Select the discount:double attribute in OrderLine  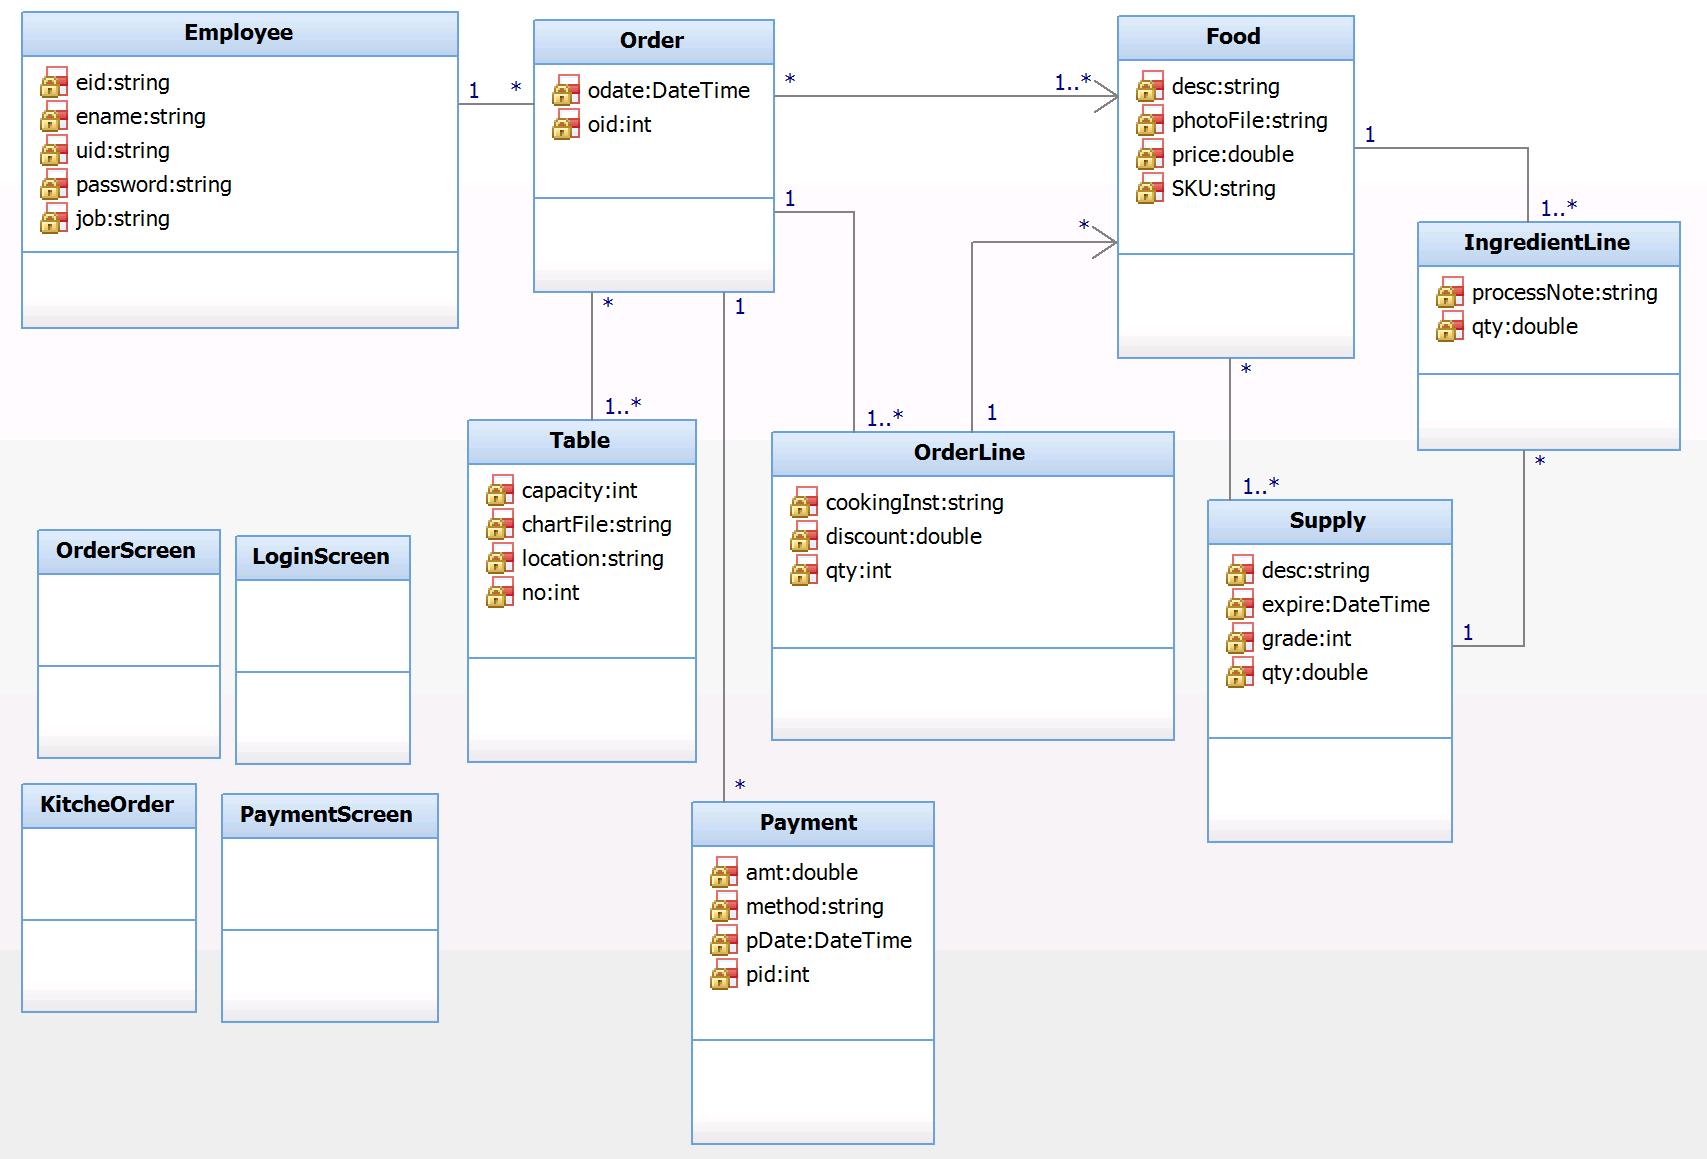[904, 537]
